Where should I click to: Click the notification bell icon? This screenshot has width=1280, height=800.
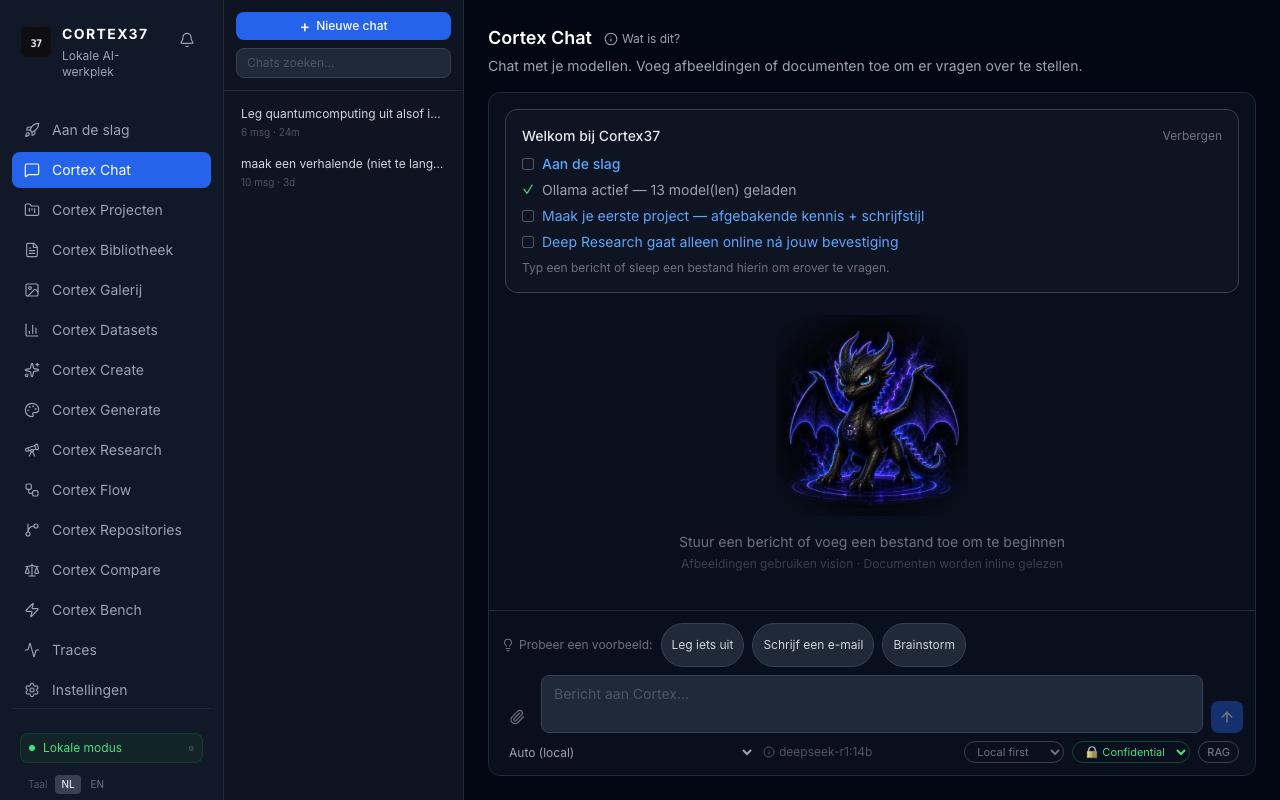coord(187,40)
